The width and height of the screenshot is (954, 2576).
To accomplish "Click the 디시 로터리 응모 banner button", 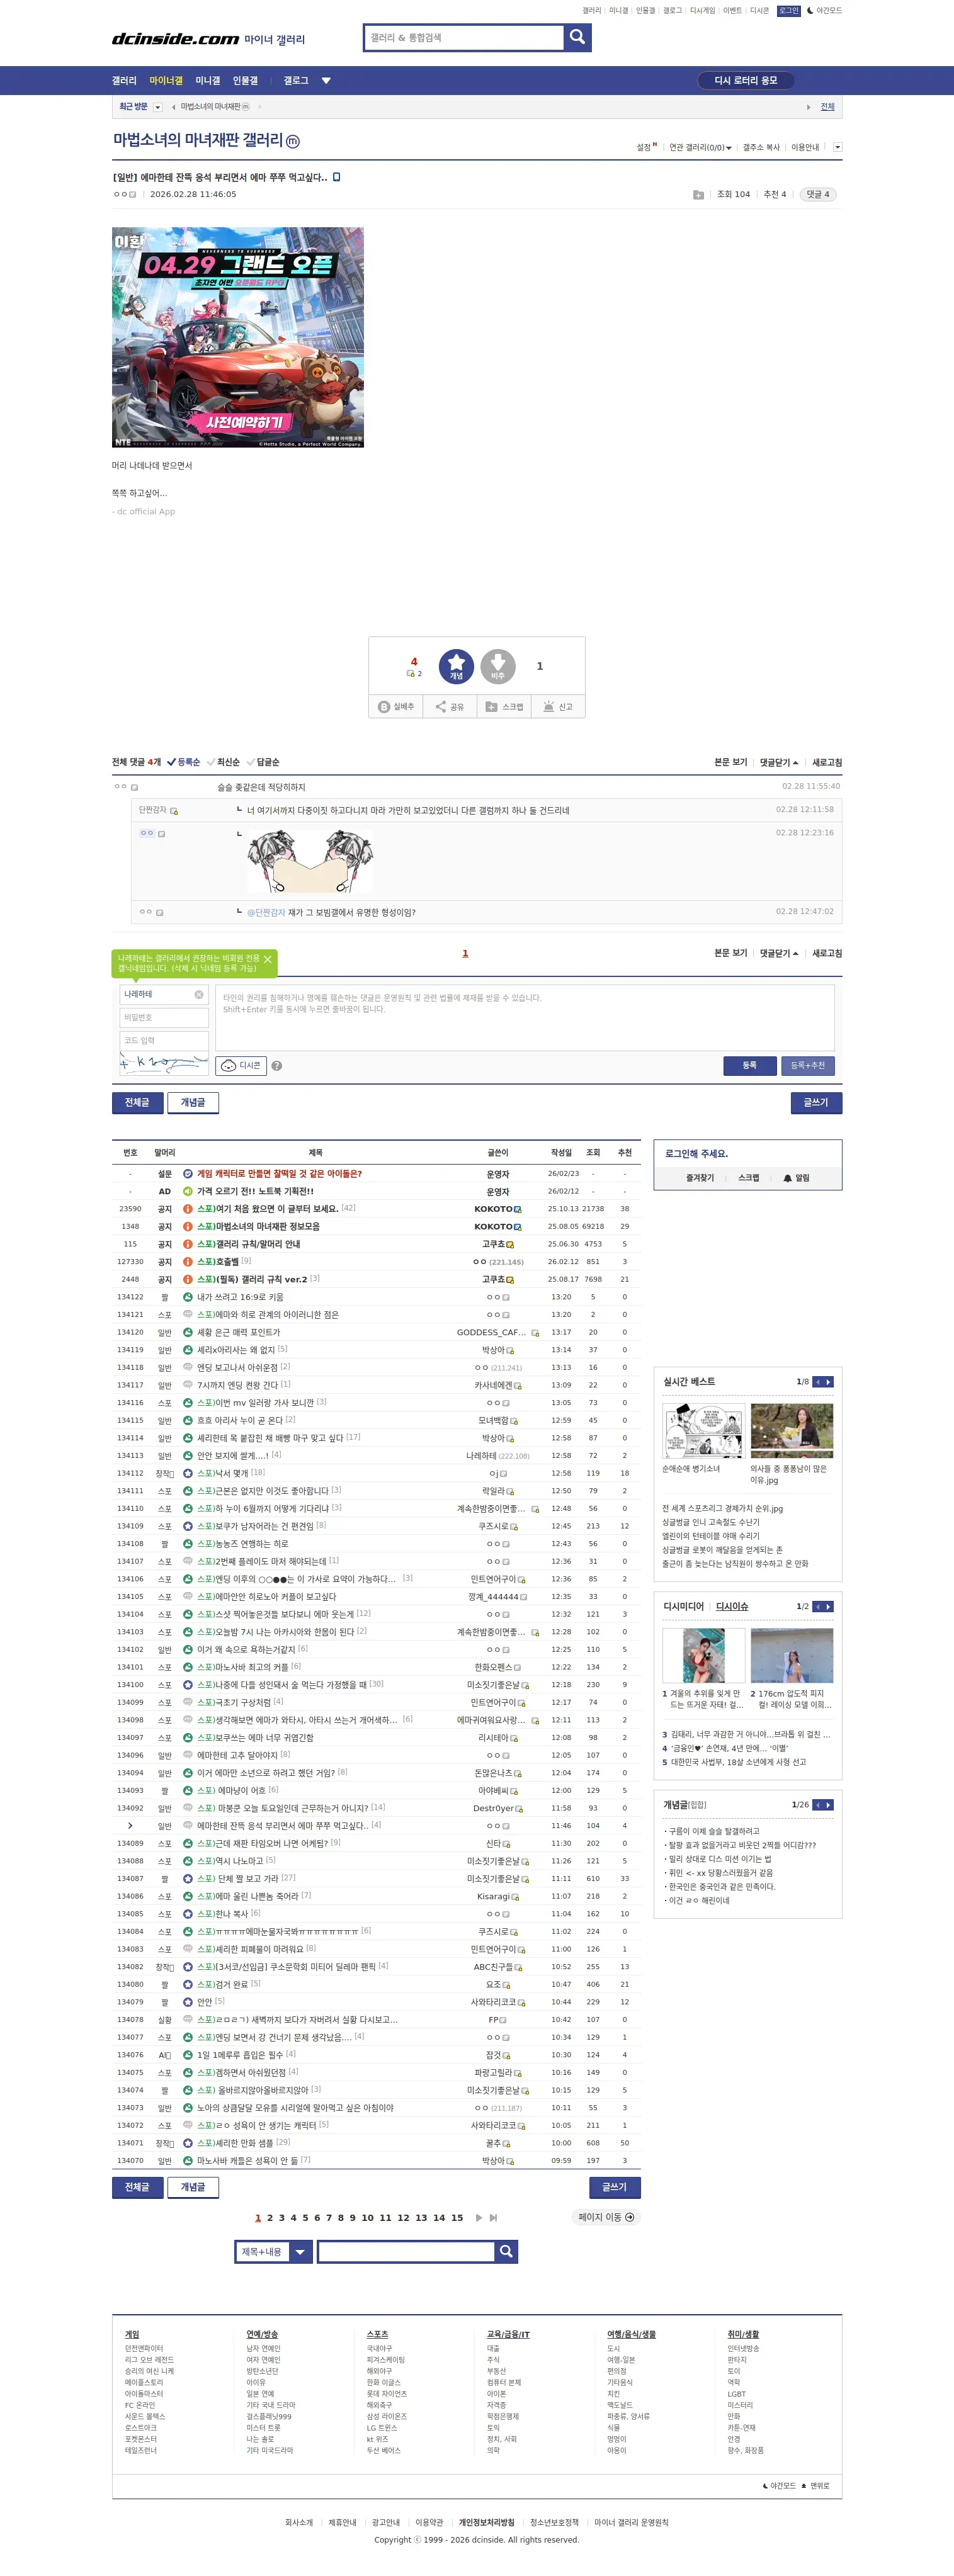I will (746, 81).
